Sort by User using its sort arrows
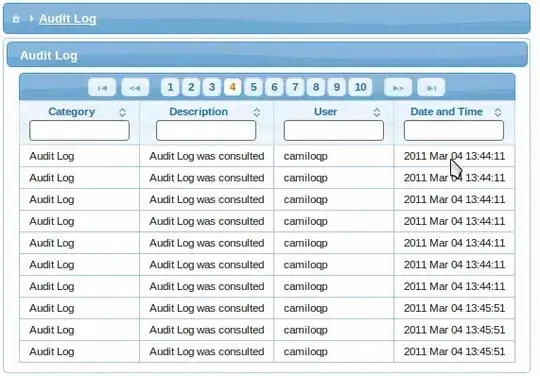 coord(377,112)
